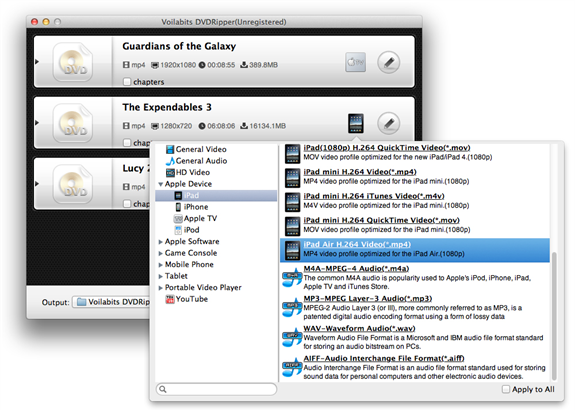
Task: Click the iPad Air H.264 Video icon
Action: point(292,250)
